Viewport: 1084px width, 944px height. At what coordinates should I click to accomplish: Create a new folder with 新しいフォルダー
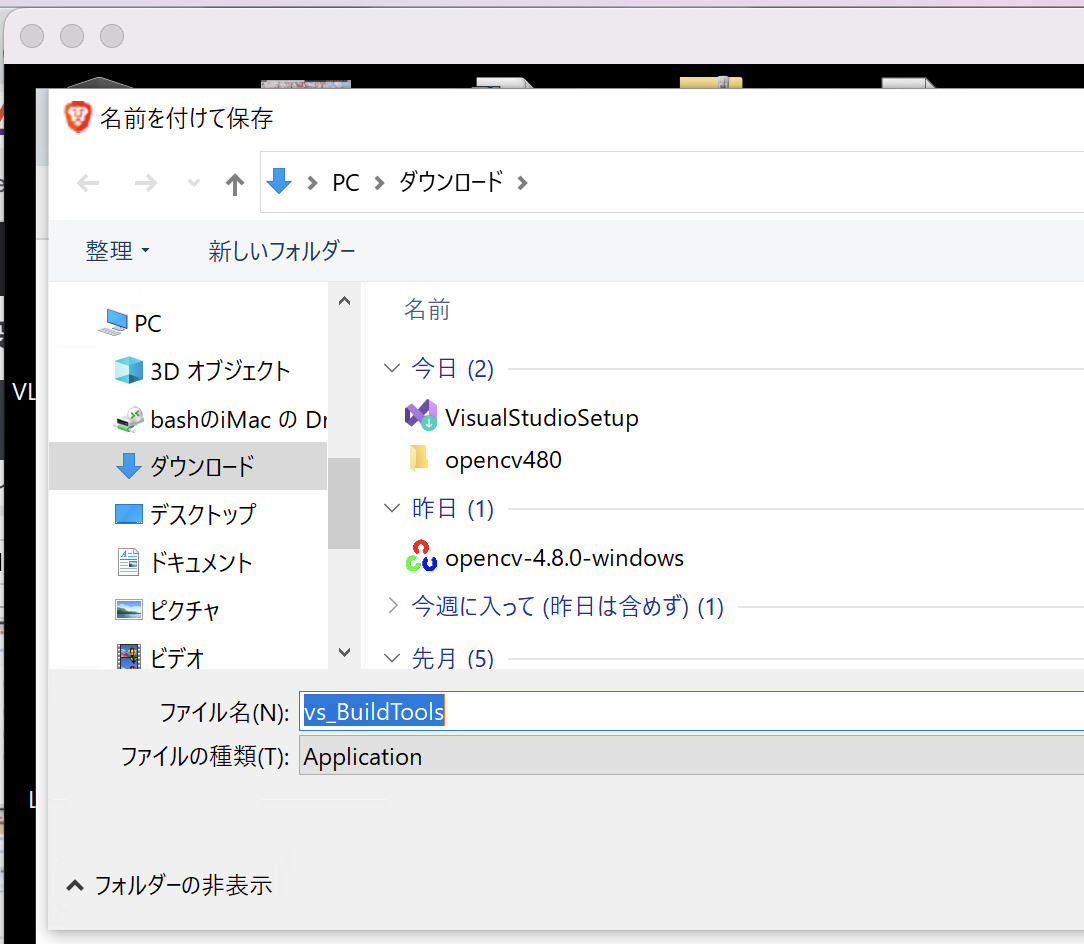point(282,250)
